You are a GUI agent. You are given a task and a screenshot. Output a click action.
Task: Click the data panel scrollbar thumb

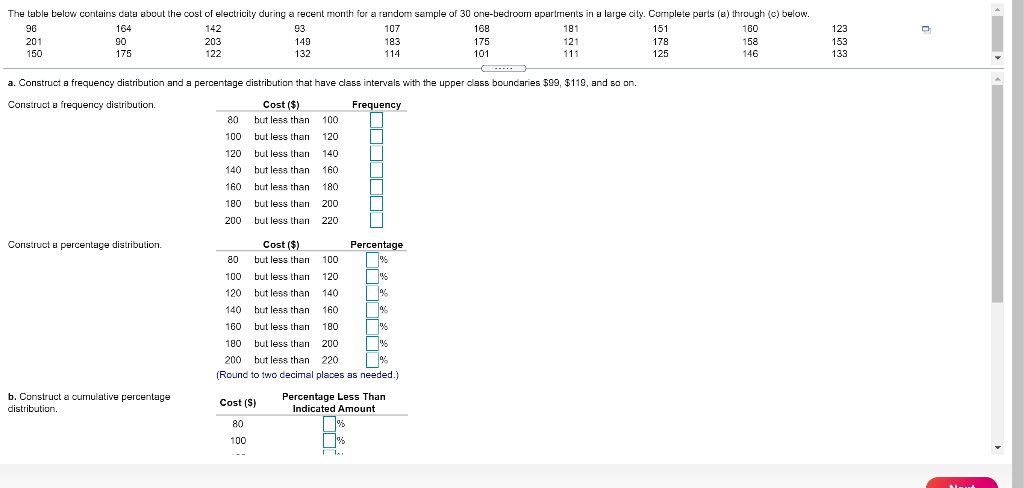(x=997, y=34)
